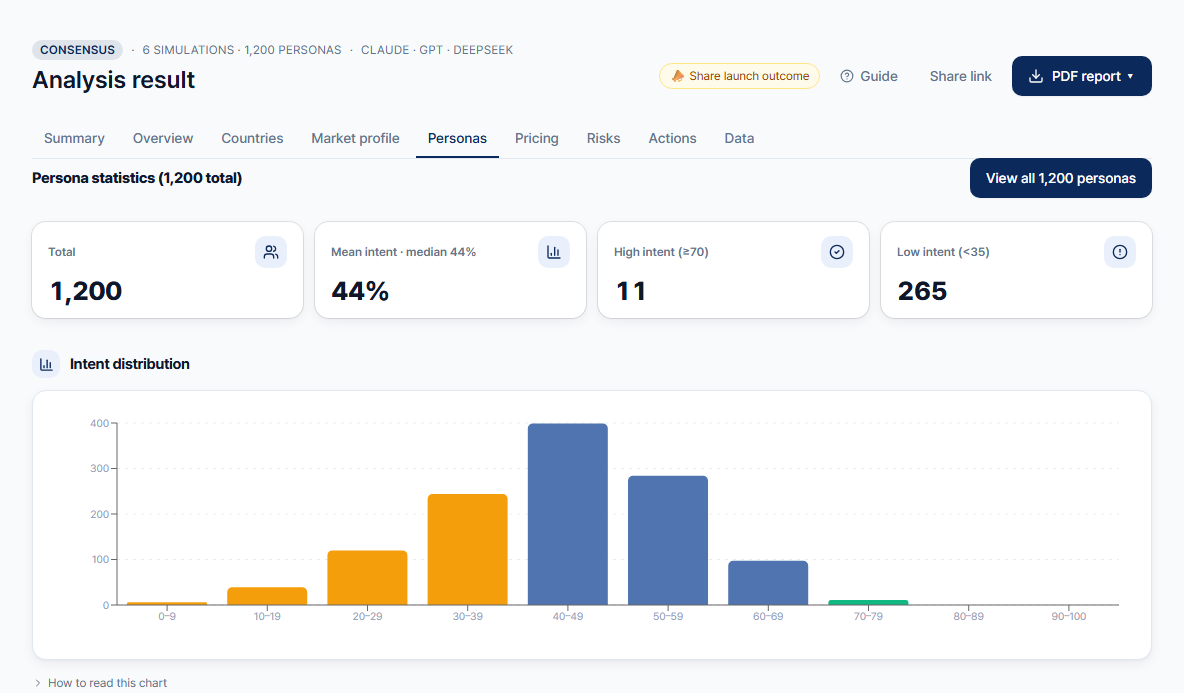Click the High intent (≥70) label
The height and width of the screenshot is (693, 1184).
661,252
